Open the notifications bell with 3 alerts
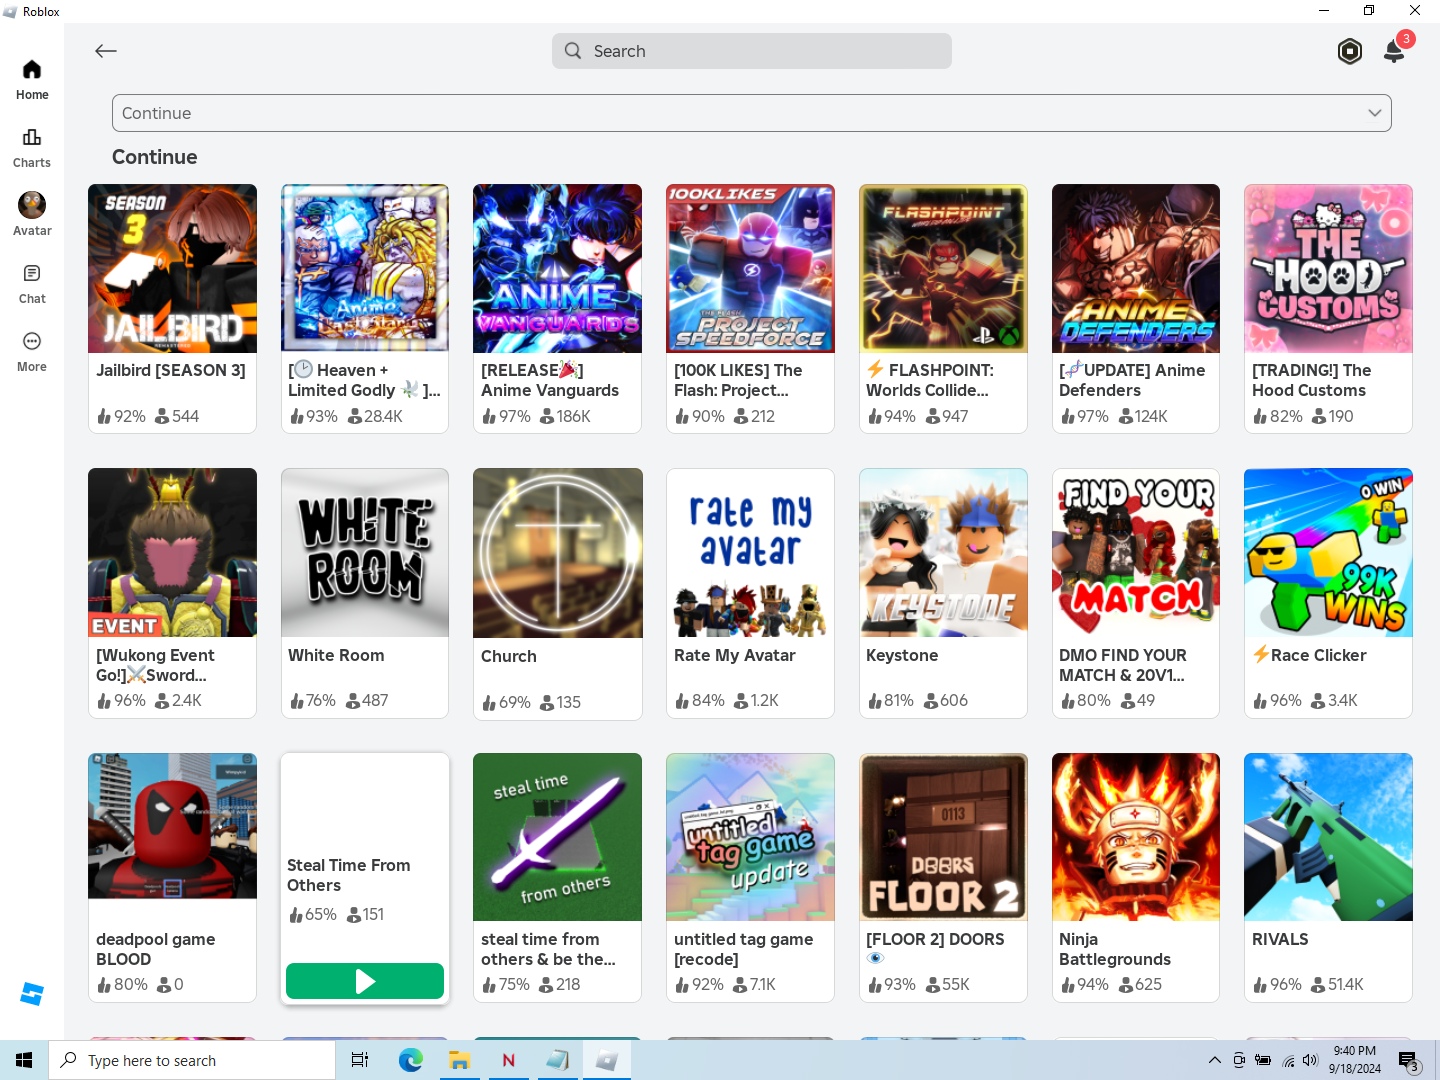 tap(1395, 49)
